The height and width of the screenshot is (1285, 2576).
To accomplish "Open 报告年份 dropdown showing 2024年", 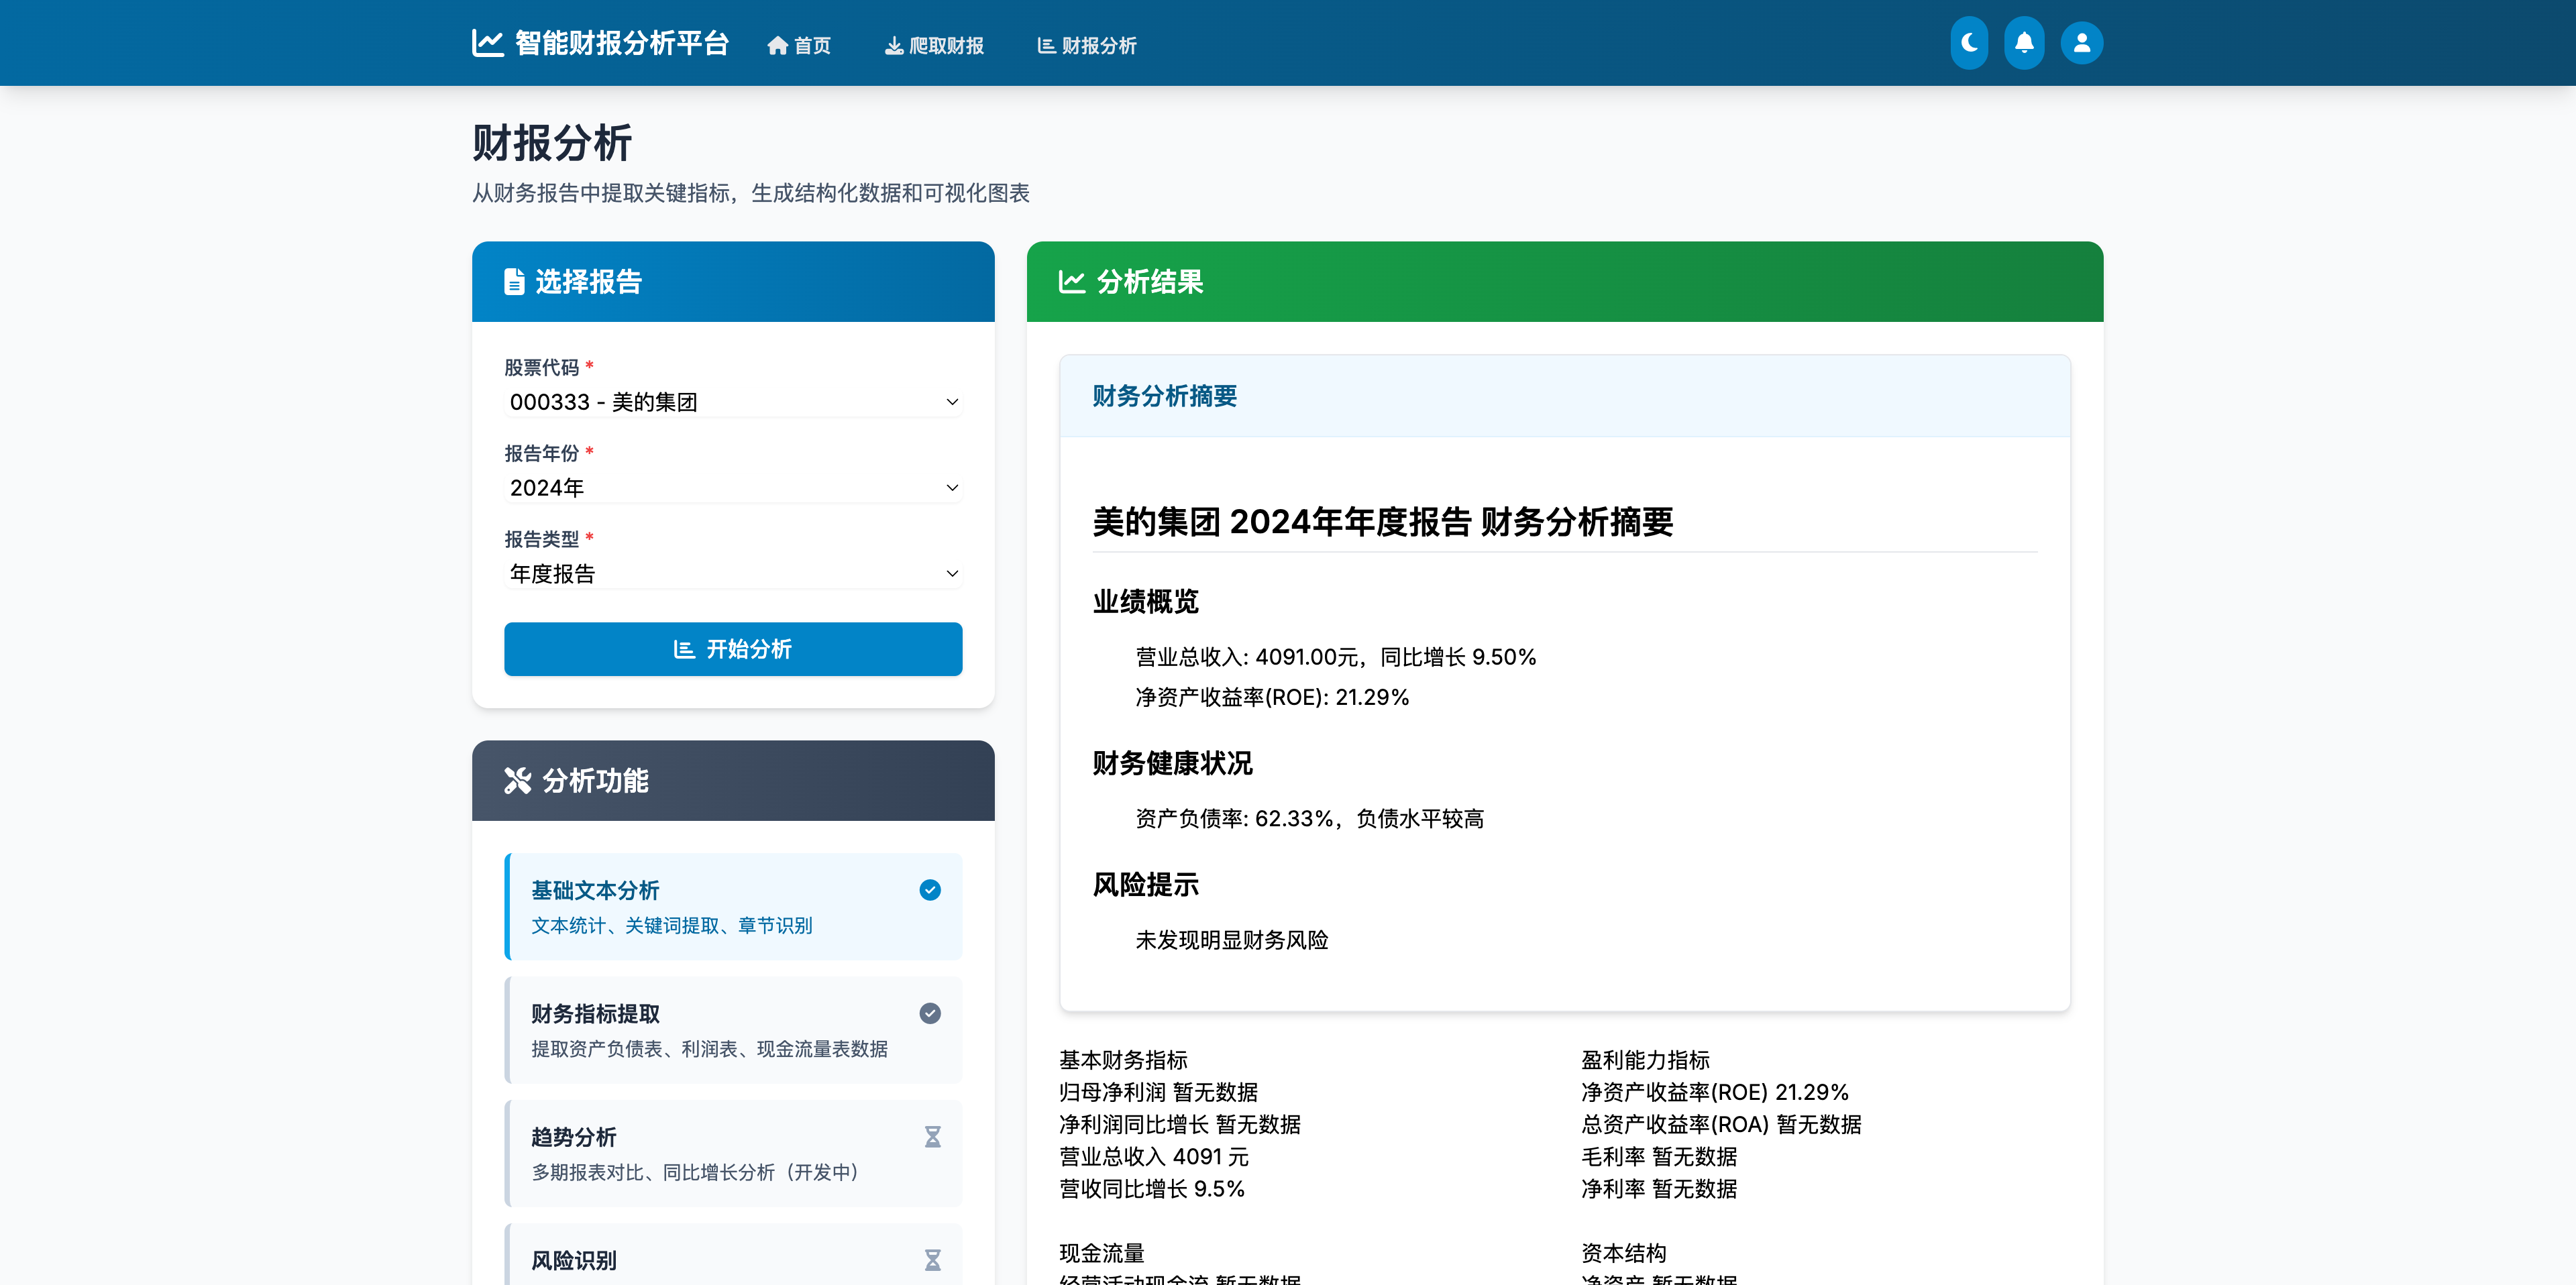I will pyautogui.click(x=733, y=488).
